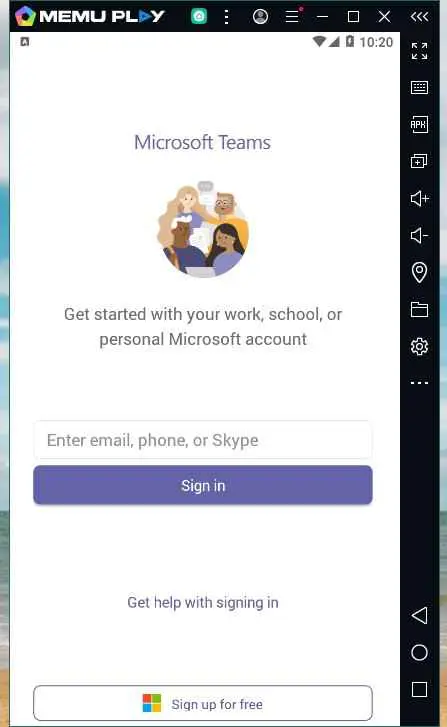The image size is (447, 727).
Task: Open the keyboard mapping icon in sidebar
Action: click(x=419, y=87)
